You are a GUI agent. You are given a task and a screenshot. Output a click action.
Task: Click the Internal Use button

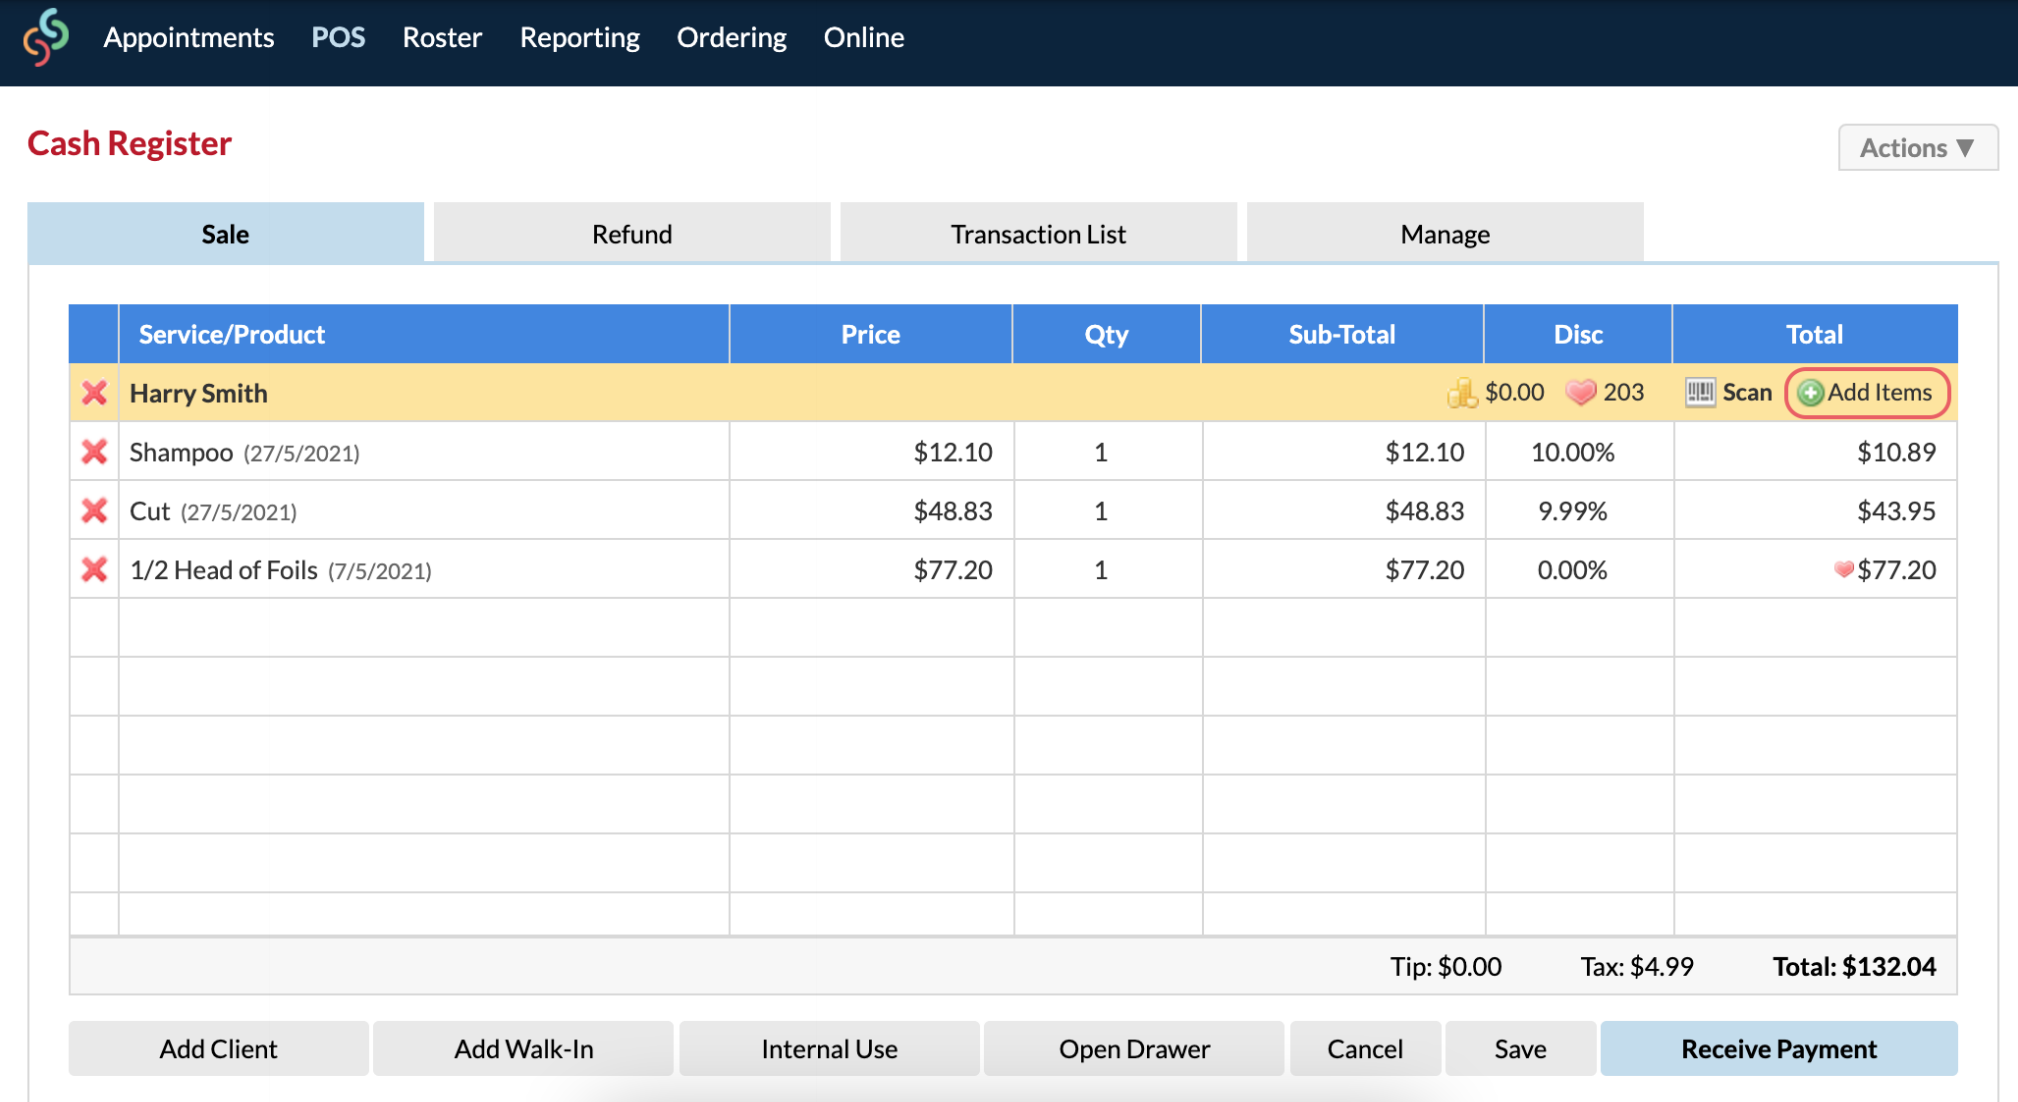pyautogui.click(x=828, y=1048)
